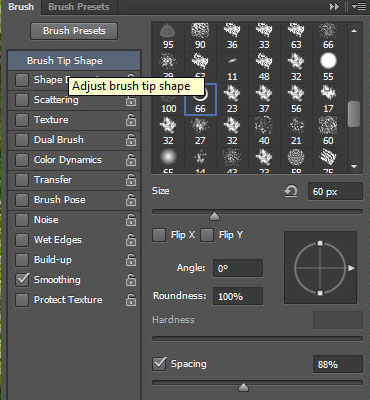Switch to the Brush tab

pos(21,7)
